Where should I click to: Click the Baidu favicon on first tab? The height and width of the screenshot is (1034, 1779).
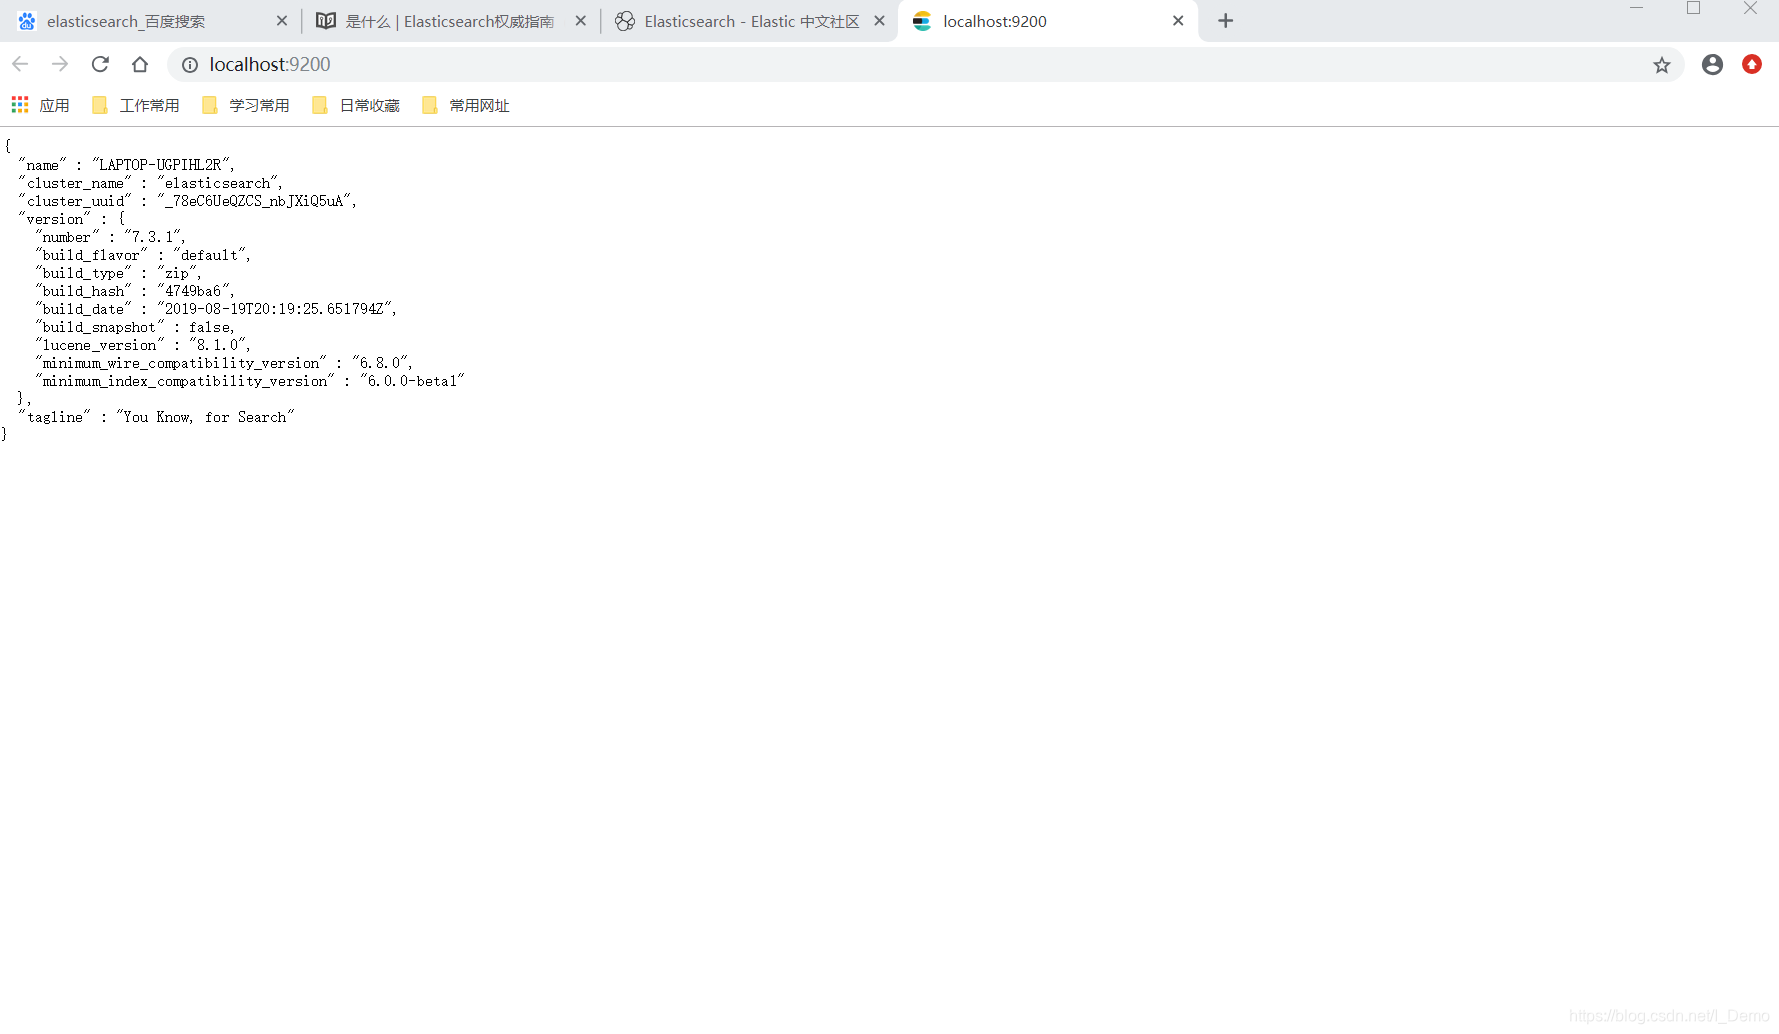click(x=27, y=21)
